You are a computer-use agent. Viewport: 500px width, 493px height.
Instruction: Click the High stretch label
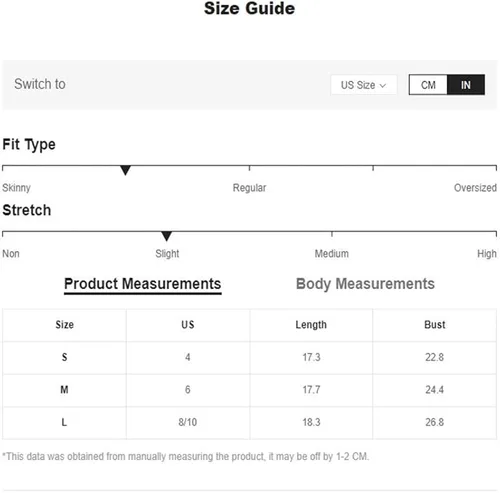coord(487,254)
